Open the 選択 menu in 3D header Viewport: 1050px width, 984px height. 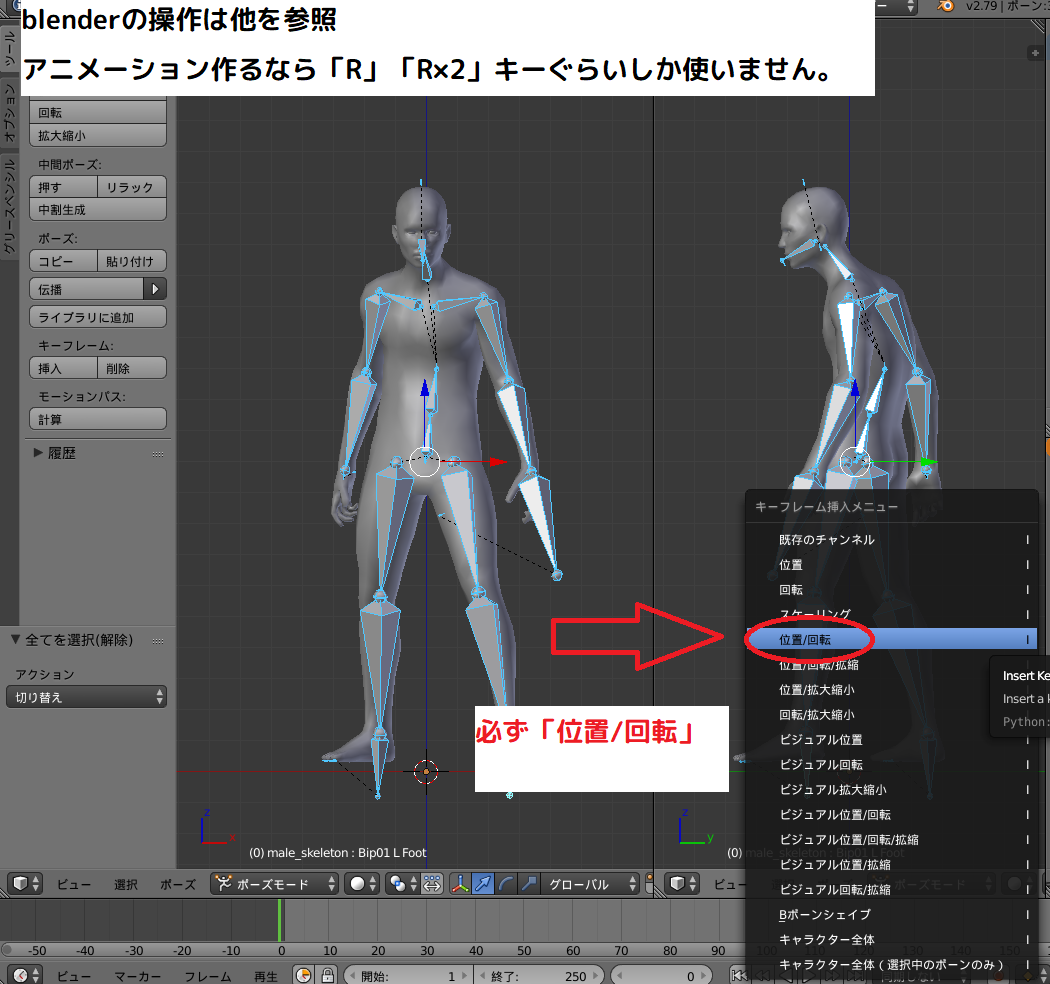126,884
